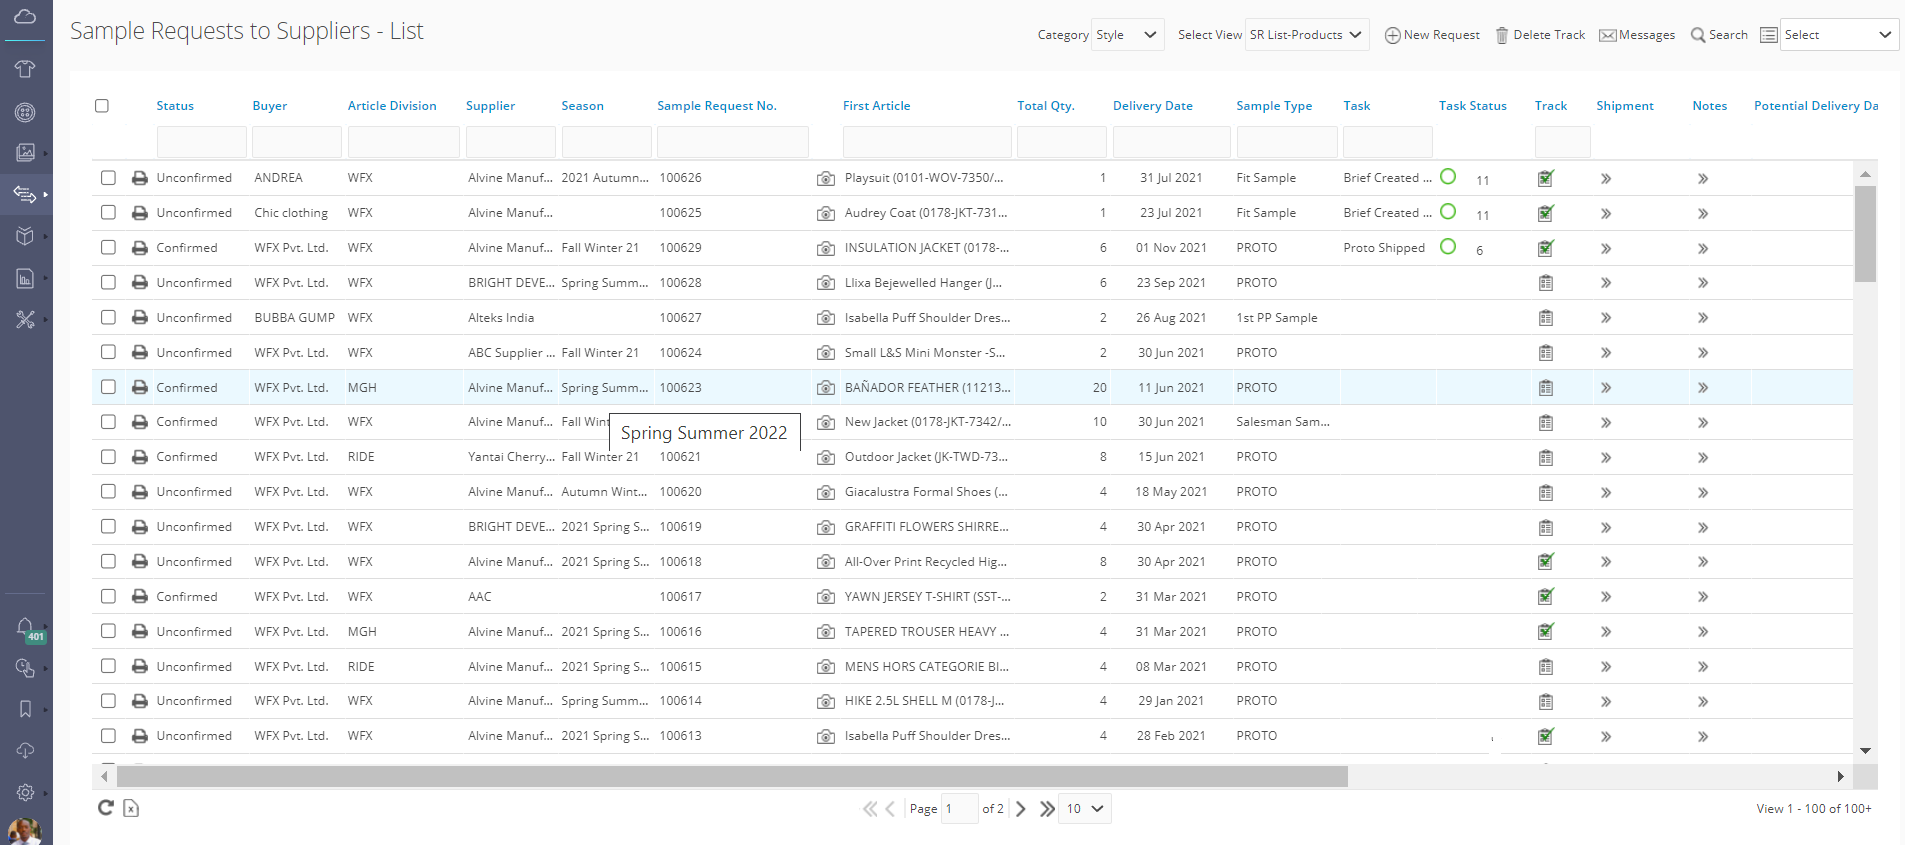Check the row checkbox for BUBBA GUMP

click(108, 318)
